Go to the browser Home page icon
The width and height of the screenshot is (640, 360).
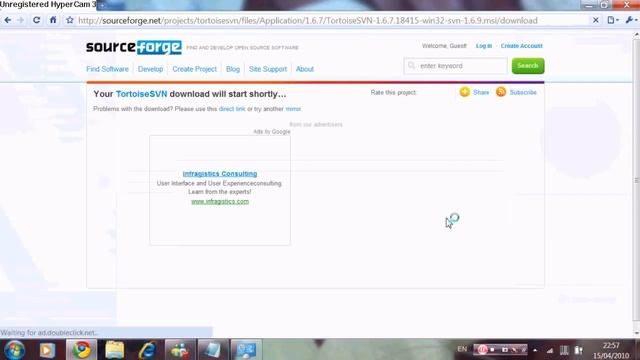[x=53, y=20]
